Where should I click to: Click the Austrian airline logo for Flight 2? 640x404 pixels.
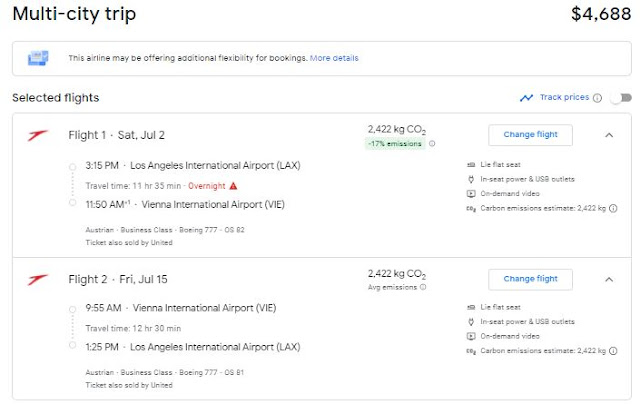pos(38,279)
